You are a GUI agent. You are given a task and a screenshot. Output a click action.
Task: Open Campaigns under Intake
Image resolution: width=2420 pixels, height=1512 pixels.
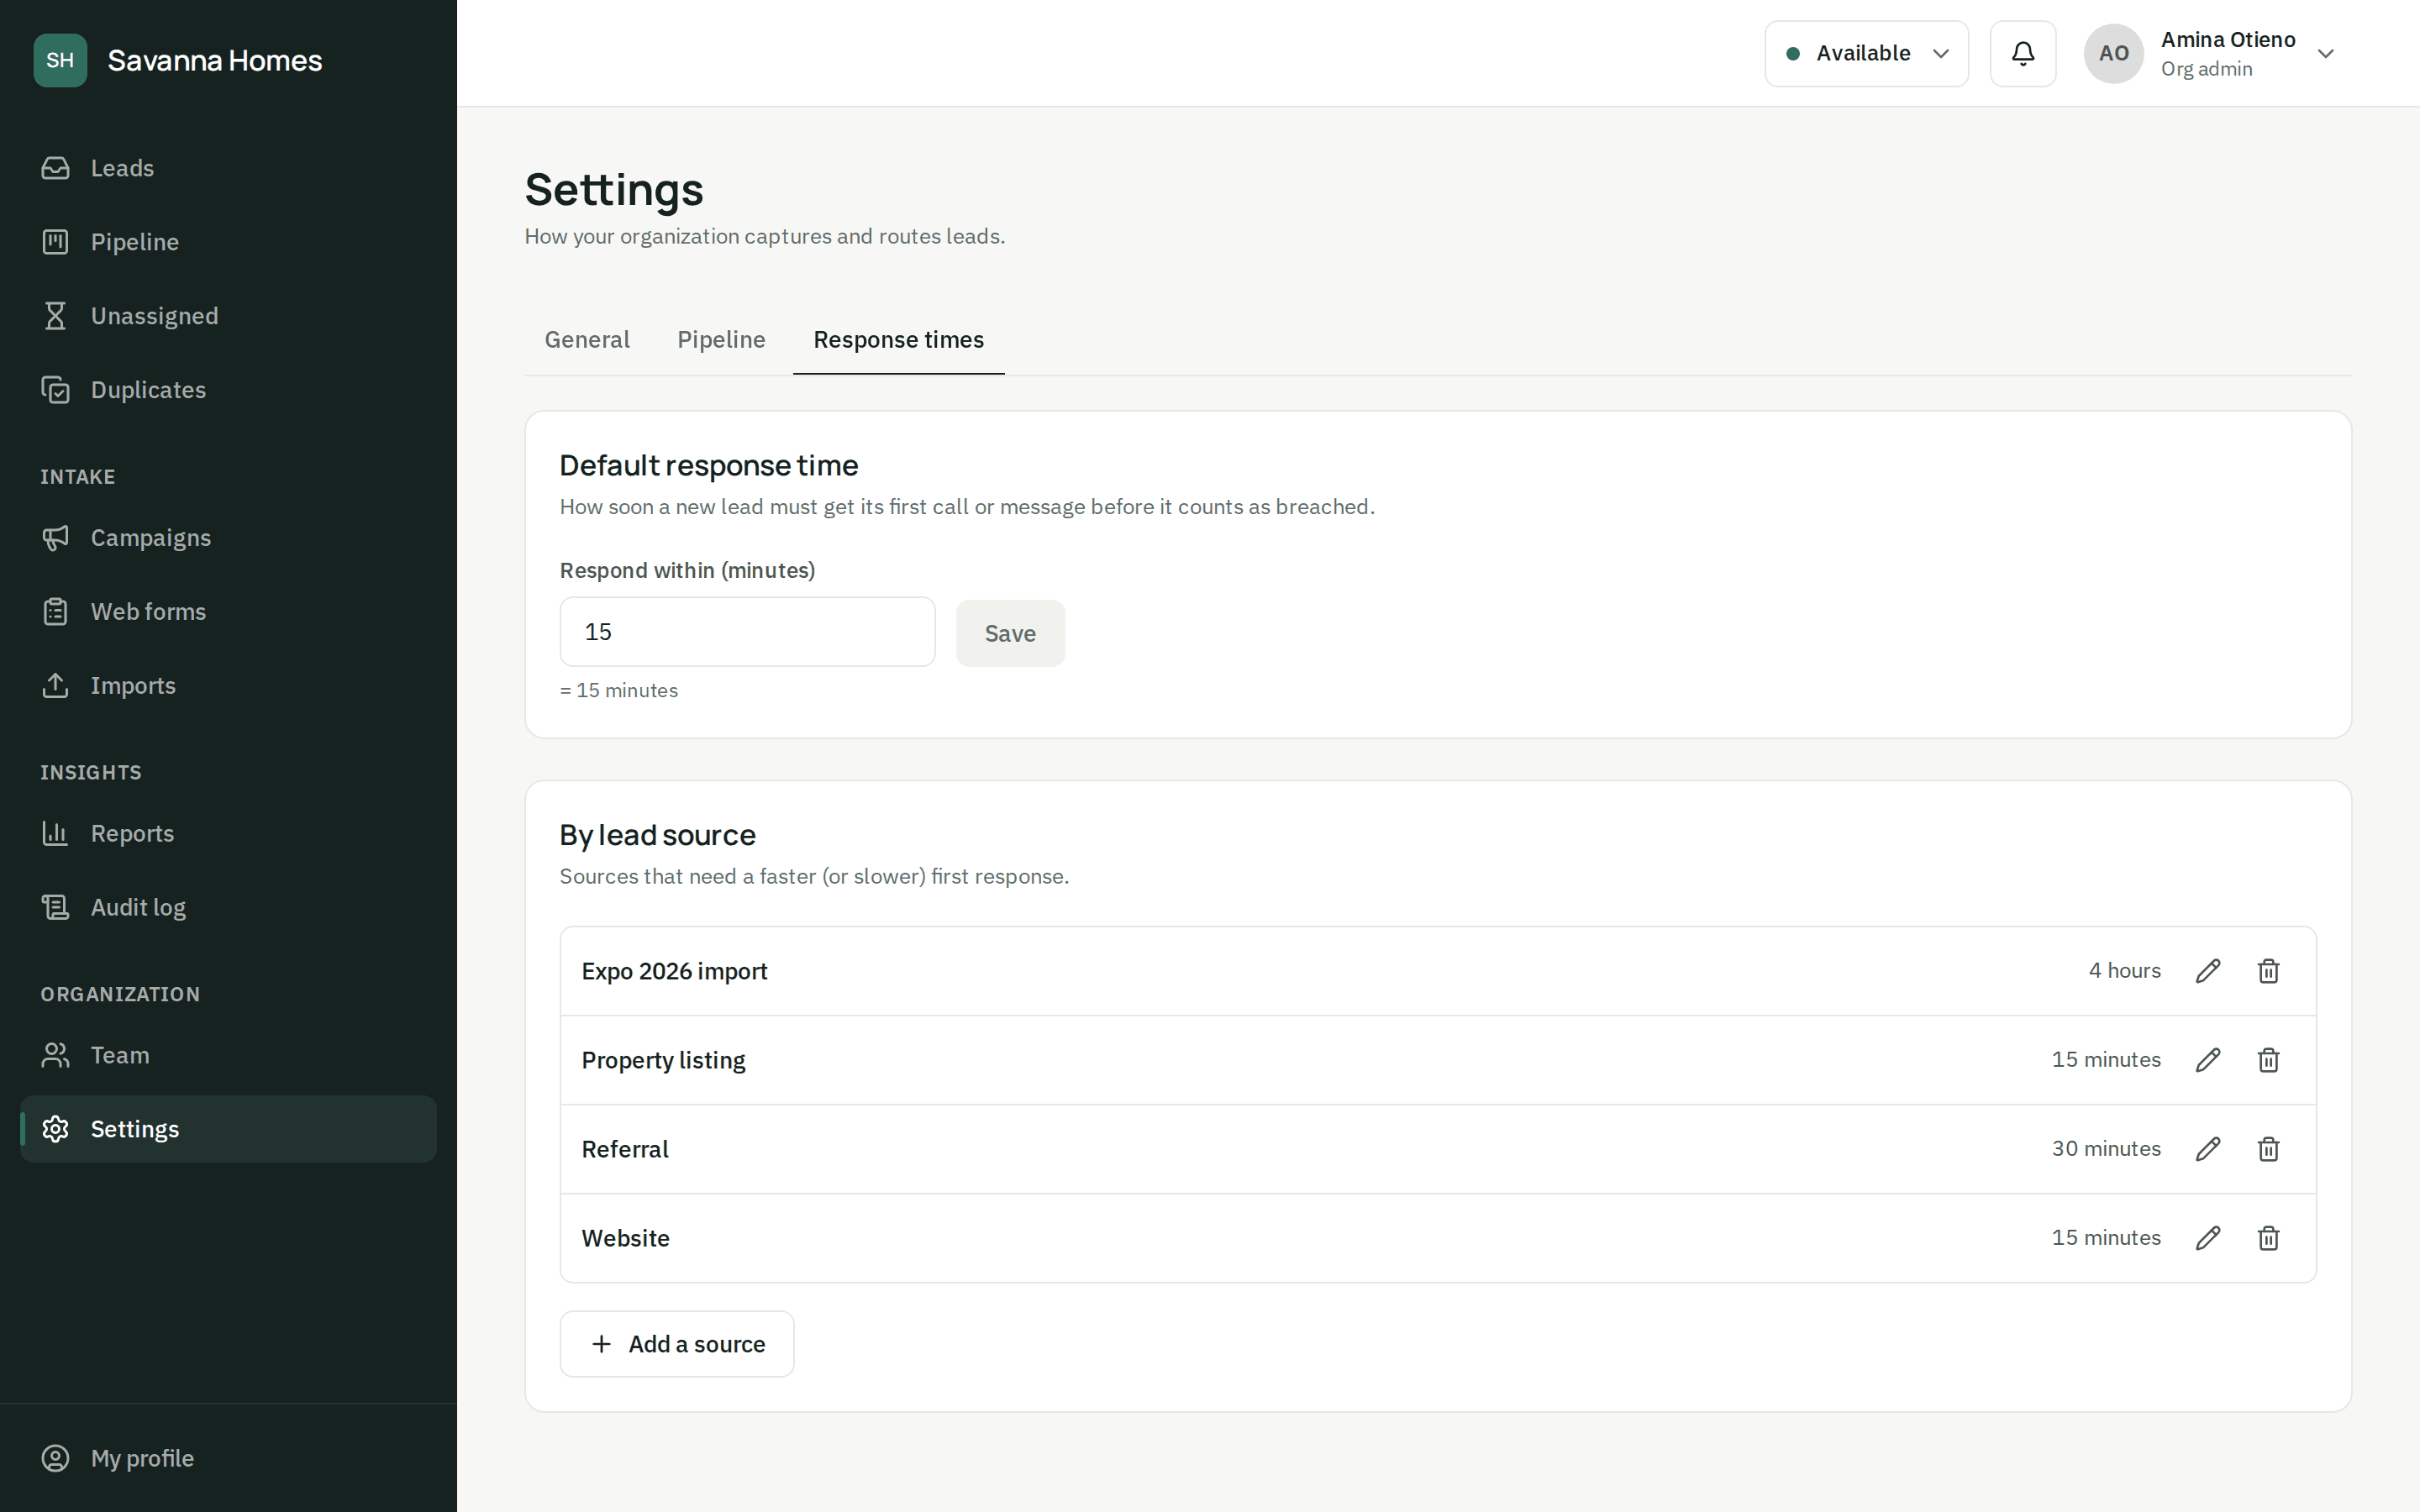pos(228,538)
